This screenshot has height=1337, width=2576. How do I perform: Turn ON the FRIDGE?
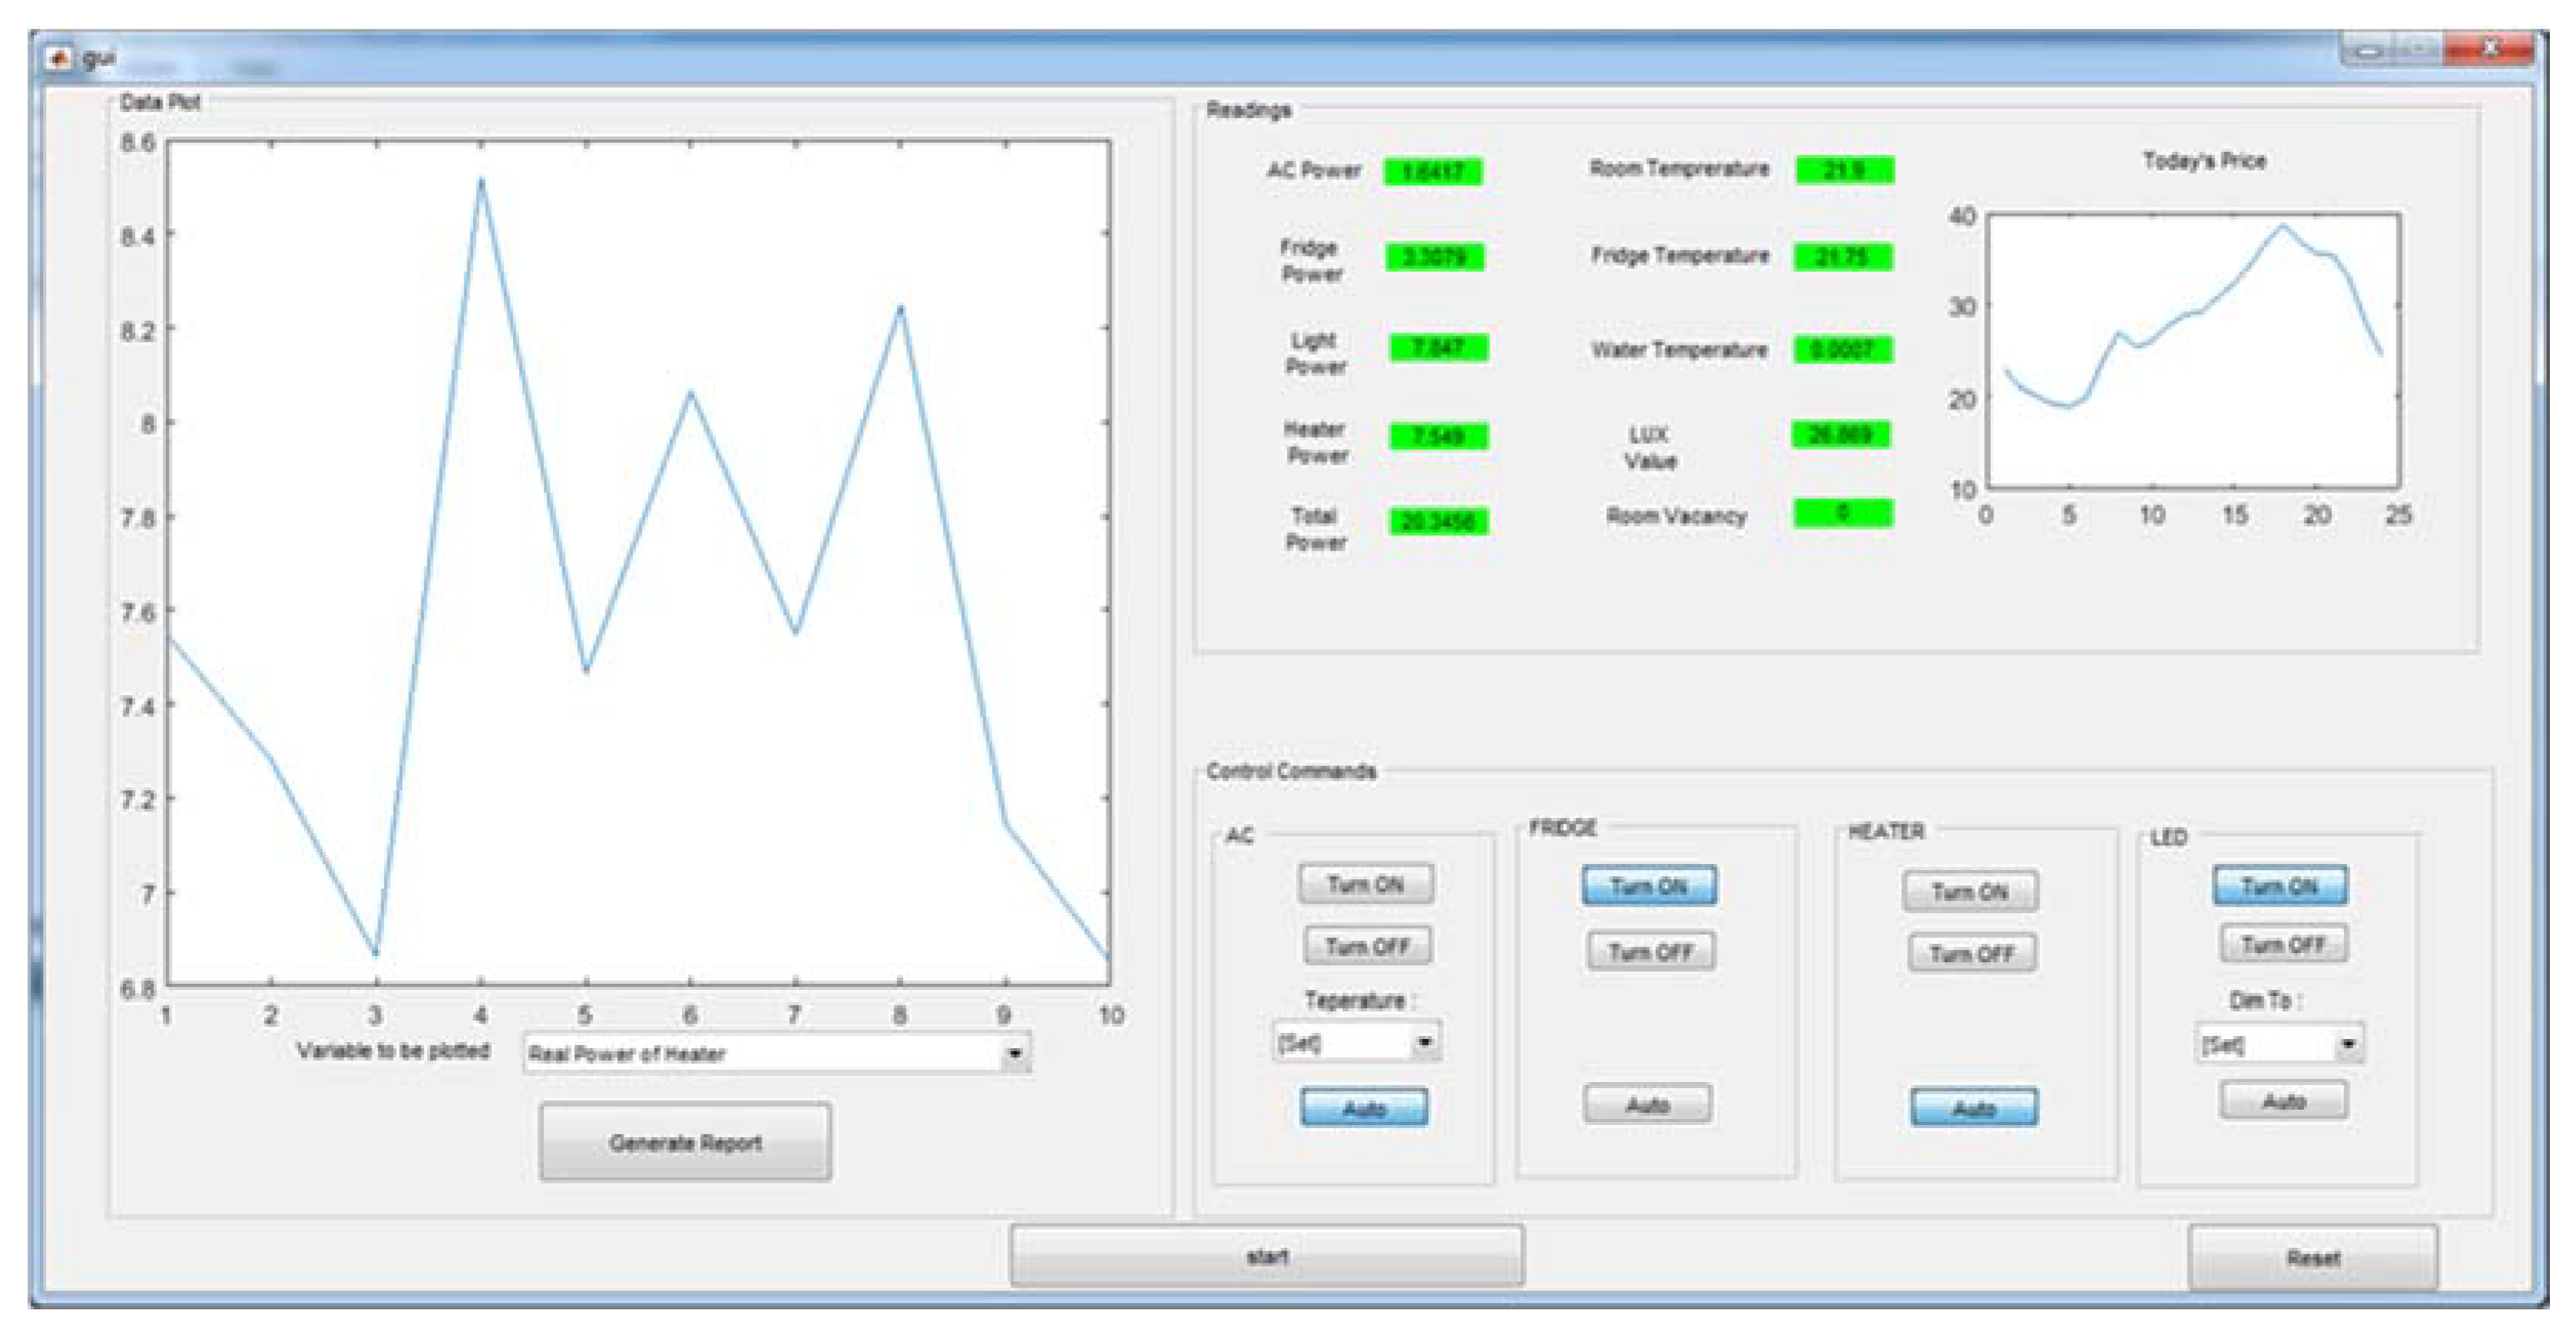pos(1649,886)
